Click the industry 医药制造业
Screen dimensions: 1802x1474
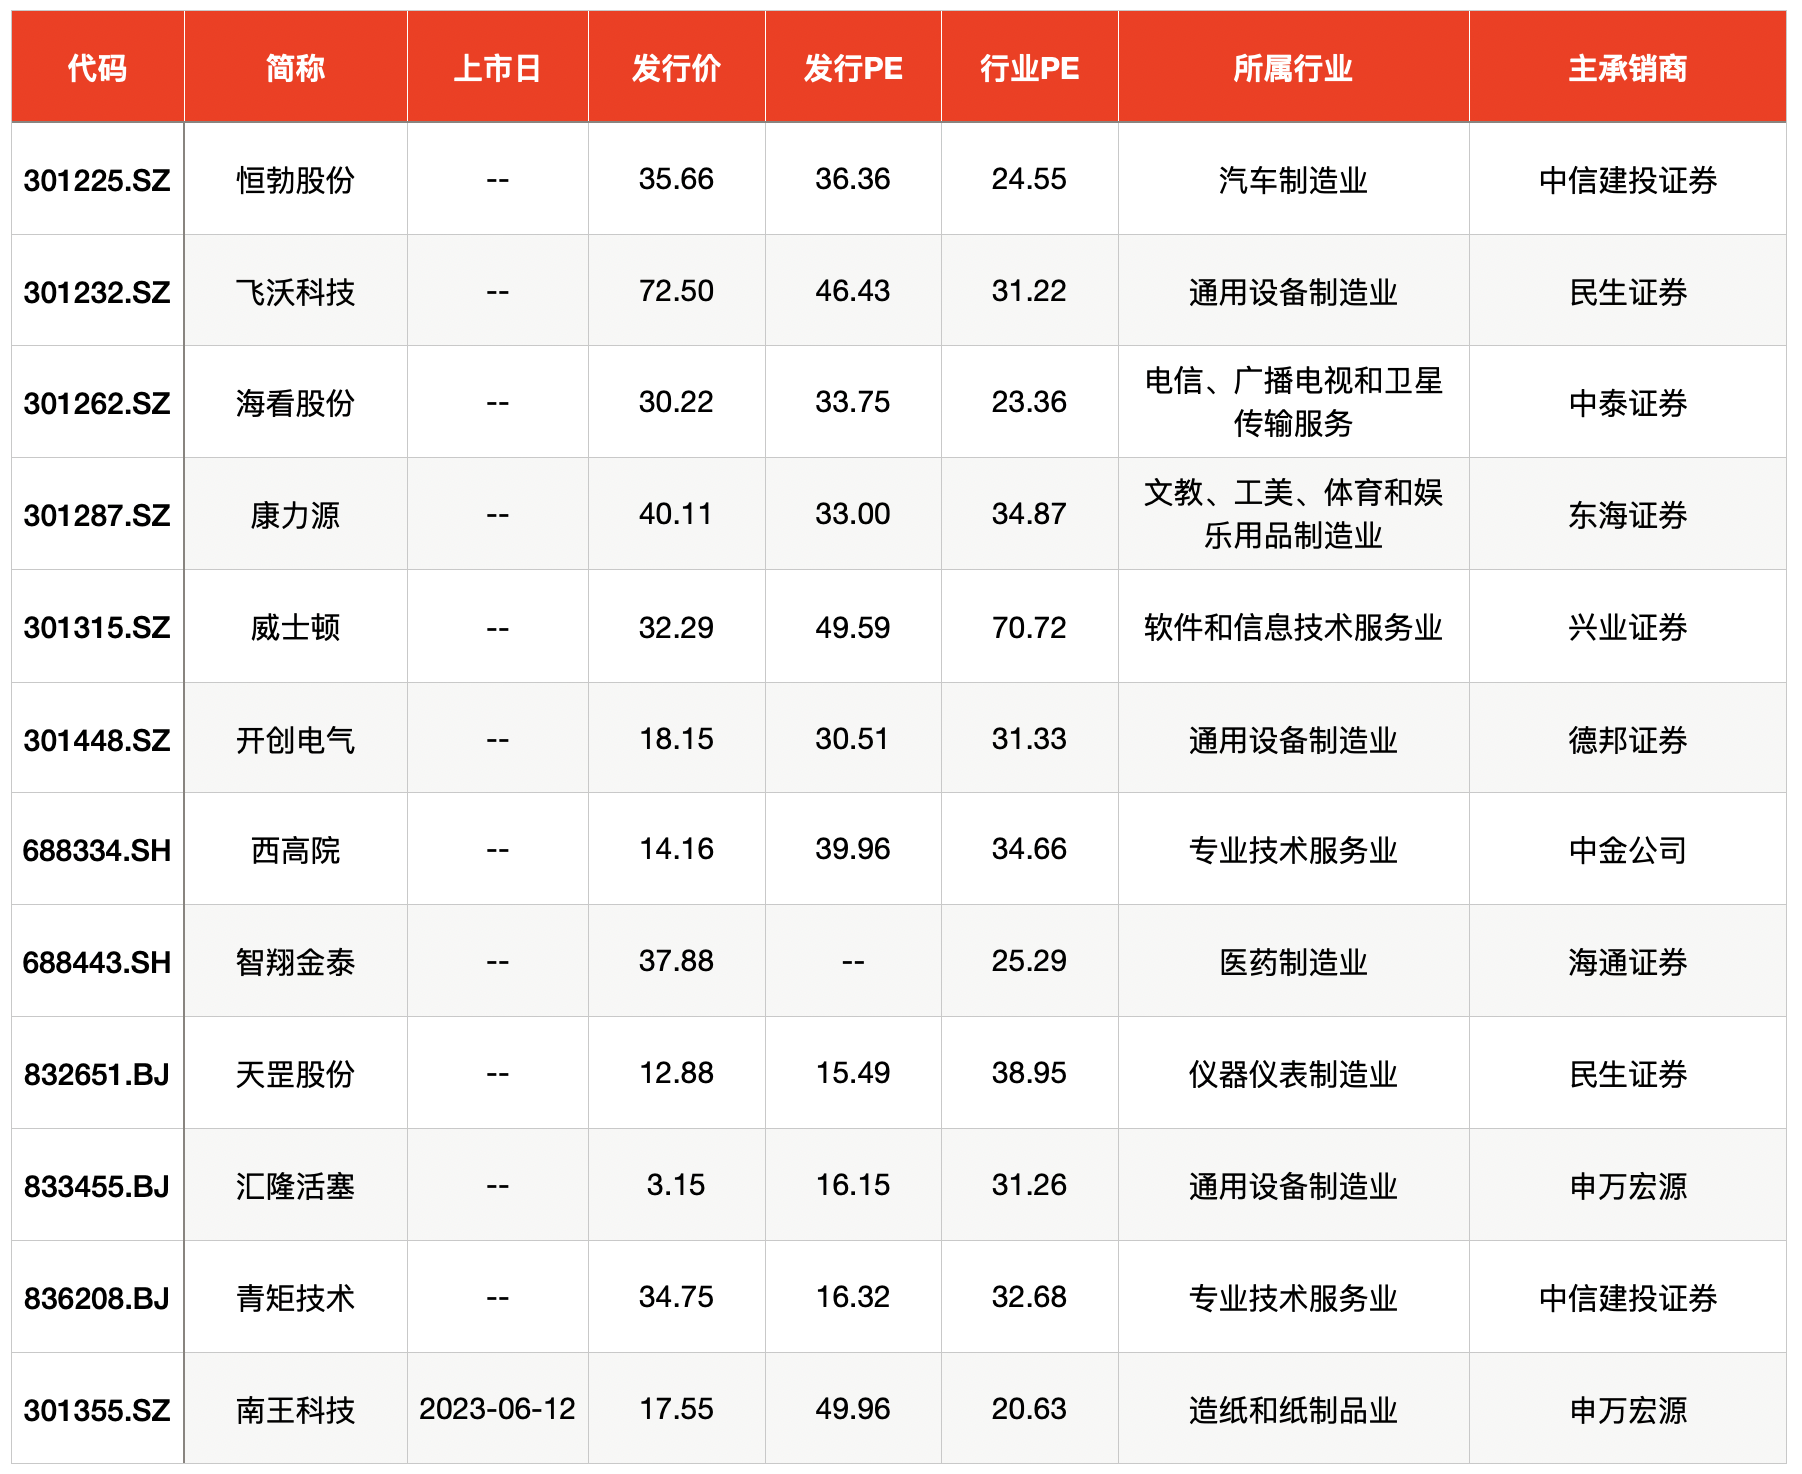tap(1293, 962)
